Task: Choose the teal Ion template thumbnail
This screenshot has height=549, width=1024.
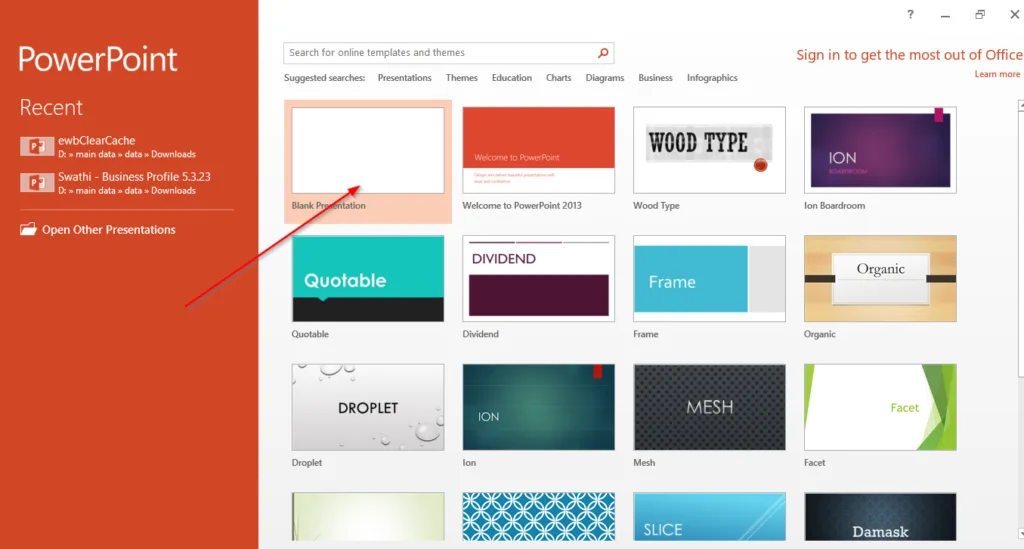Action: (x=538, y=407)
